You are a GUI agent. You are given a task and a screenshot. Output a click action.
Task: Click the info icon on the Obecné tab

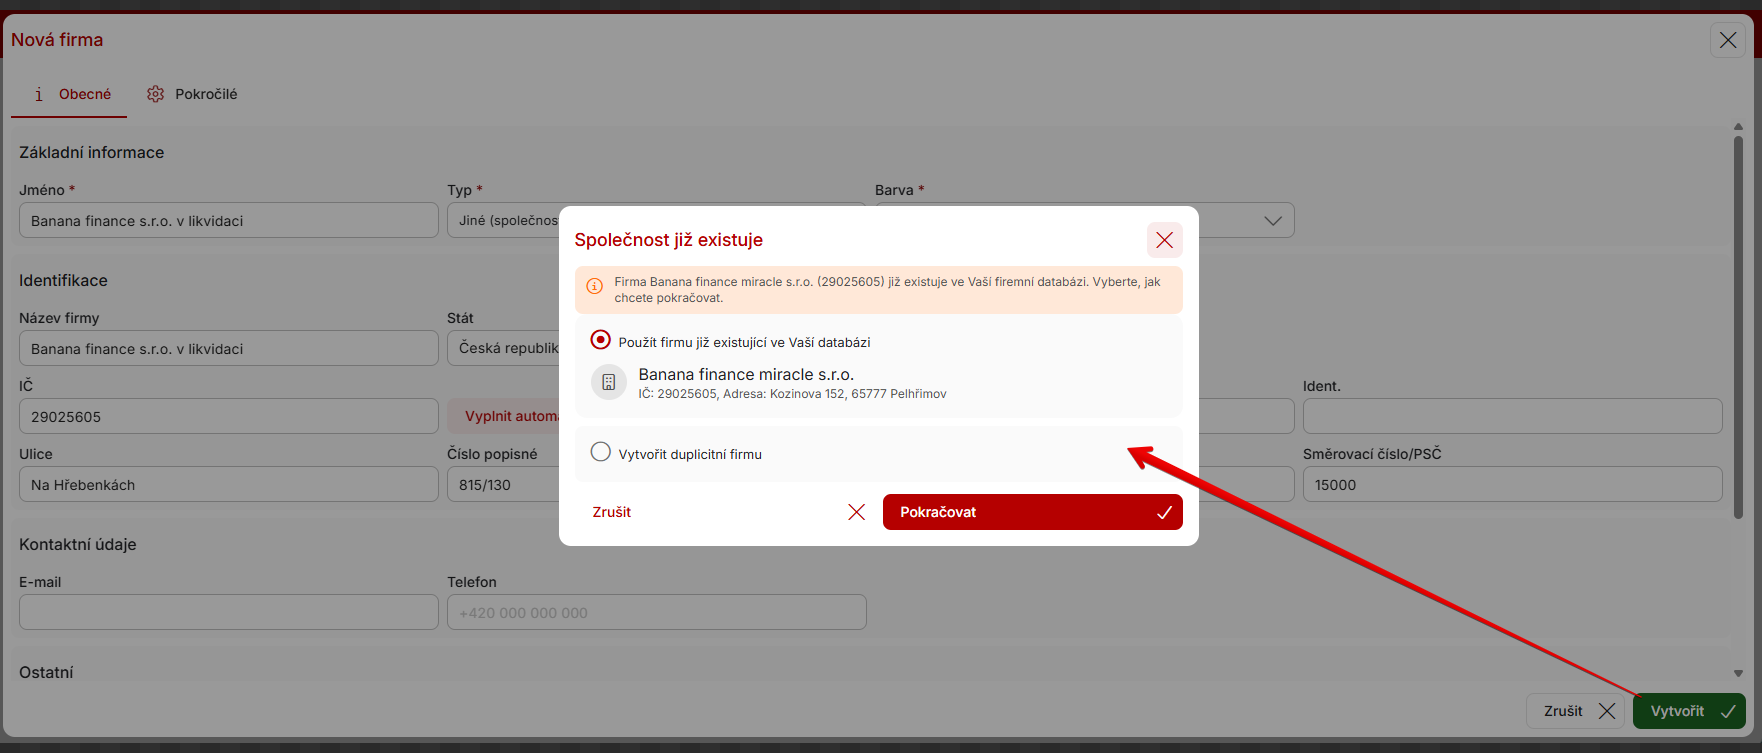coord(39,94)
